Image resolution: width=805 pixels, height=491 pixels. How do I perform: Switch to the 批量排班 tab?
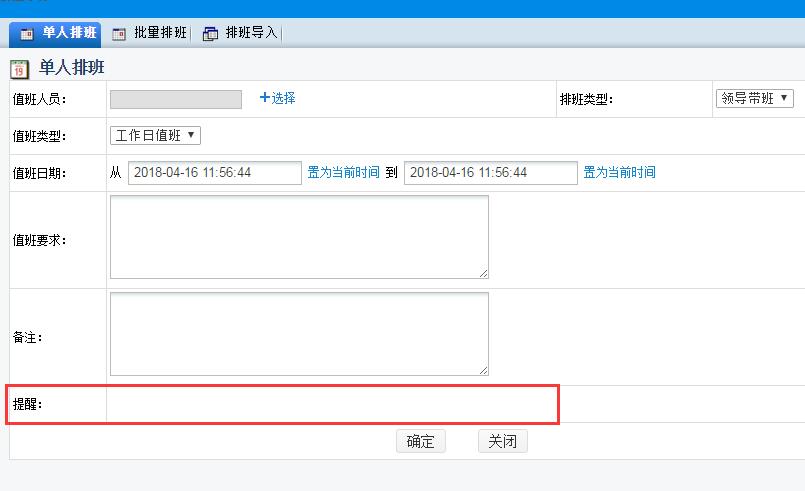[149, 33]
